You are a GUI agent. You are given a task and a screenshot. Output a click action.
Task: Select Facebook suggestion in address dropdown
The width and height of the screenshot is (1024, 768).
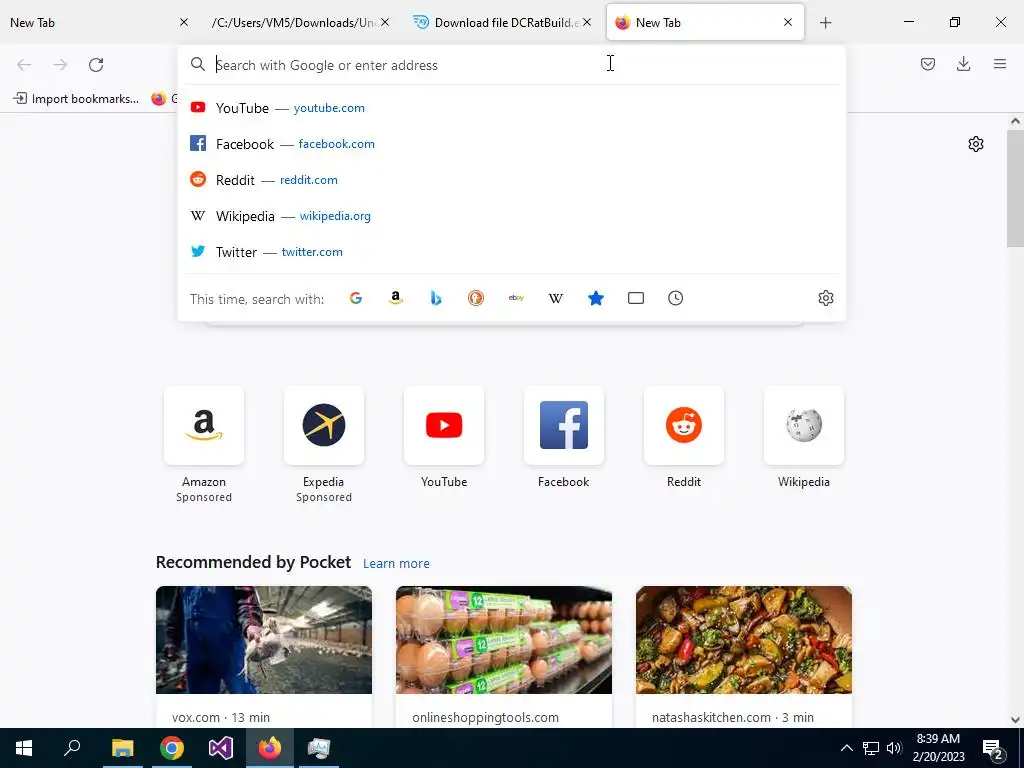(x=511, y=144)
